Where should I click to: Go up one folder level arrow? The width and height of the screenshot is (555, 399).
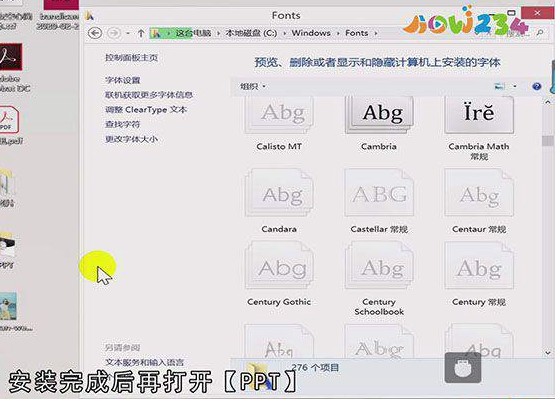[x=141, y=33]
